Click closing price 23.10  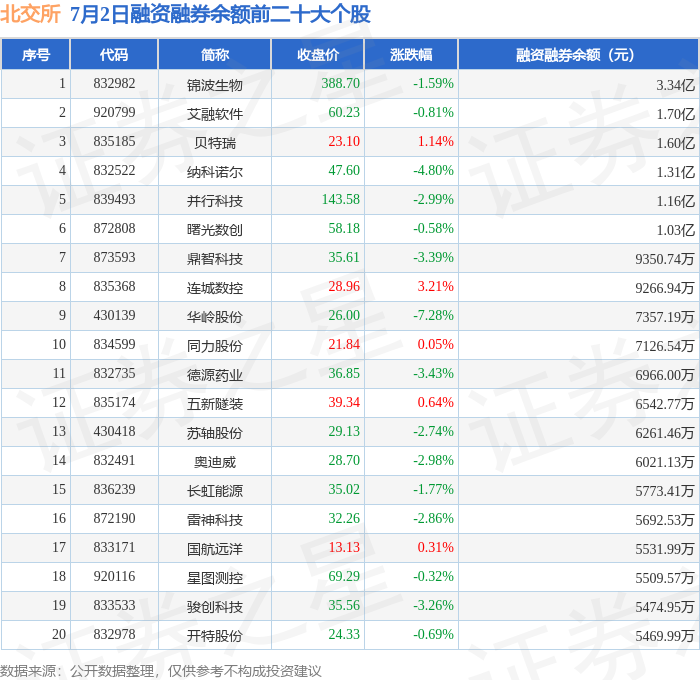coord(344,142)
